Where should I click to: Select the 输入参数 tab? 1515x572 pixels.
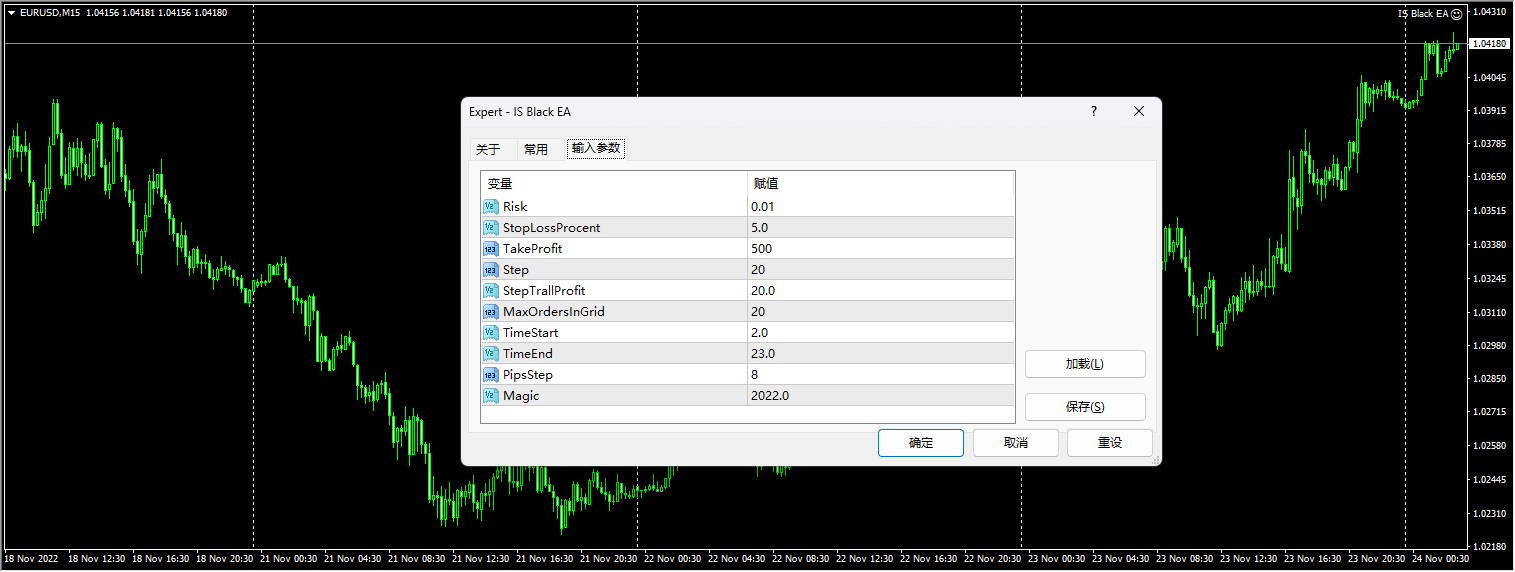pos(596,149)
